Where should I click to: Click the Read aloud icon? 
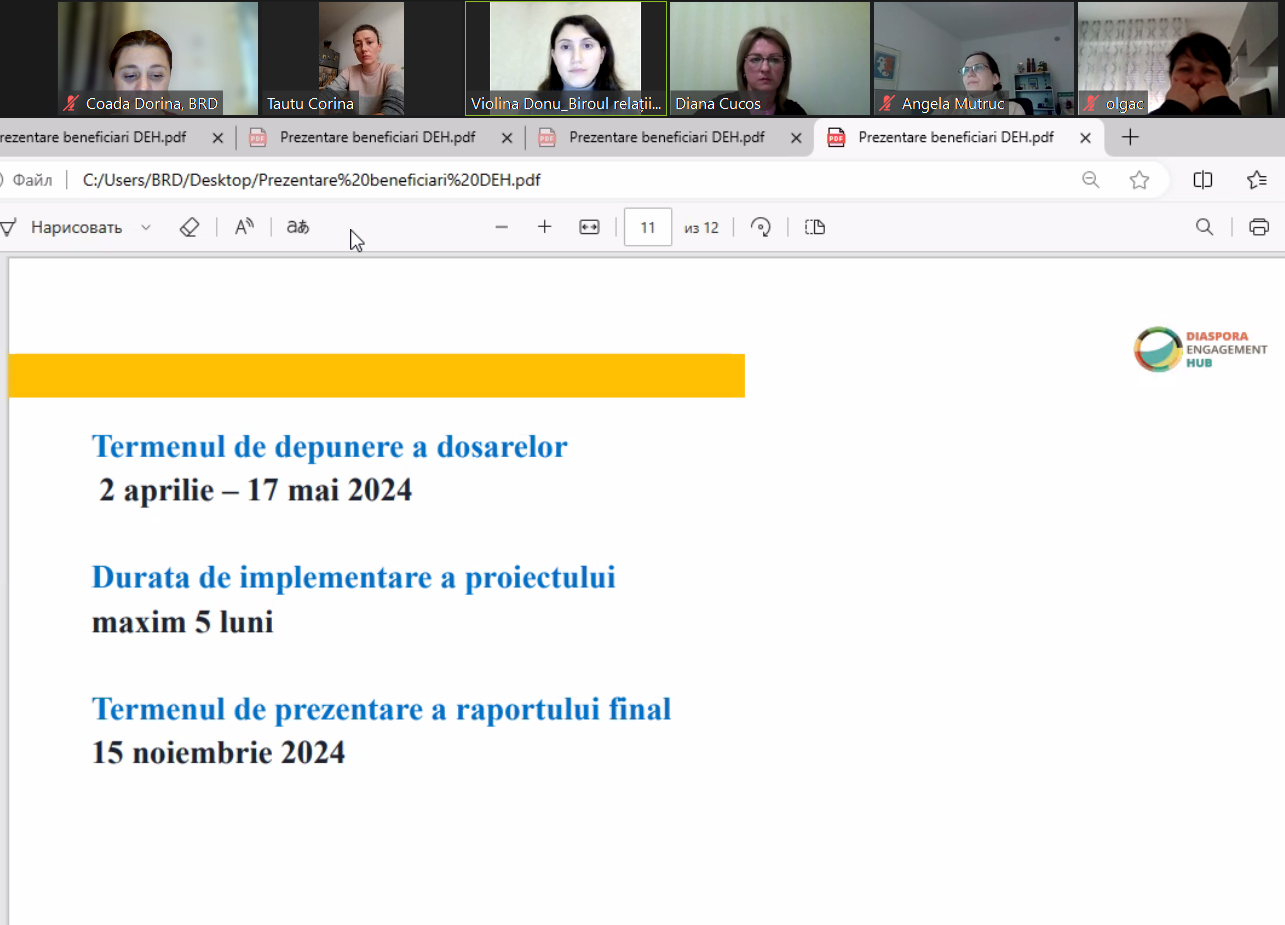pos(244,228)
